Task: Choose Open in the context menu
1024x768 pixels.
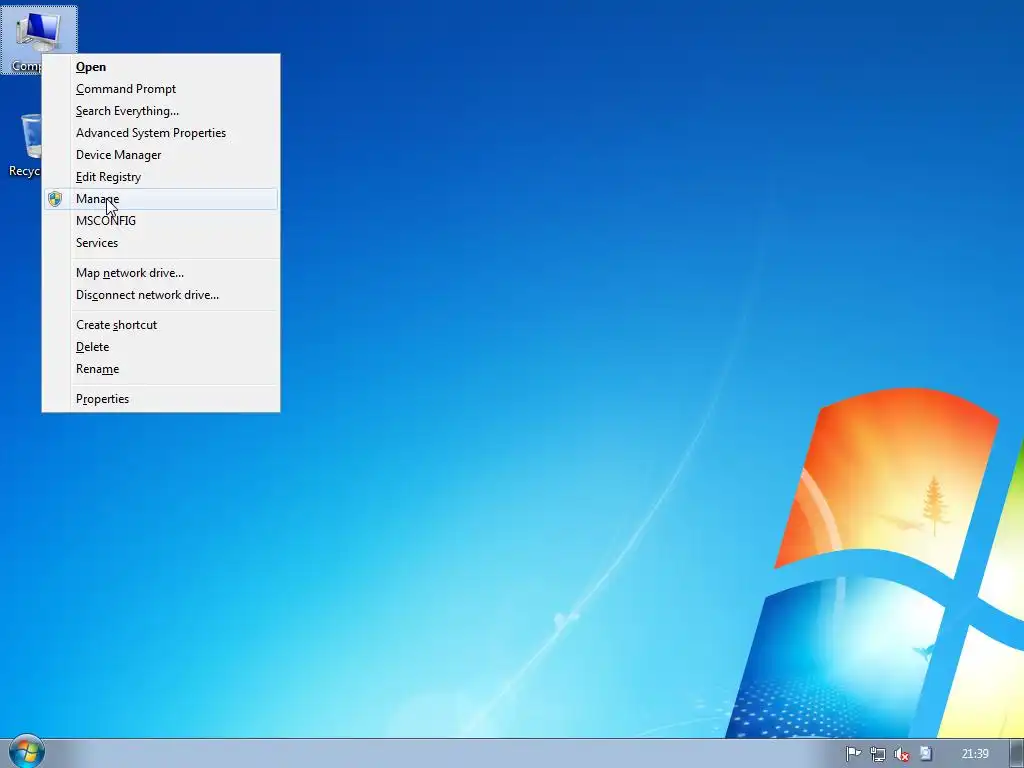Action: [x=161, y=67]
